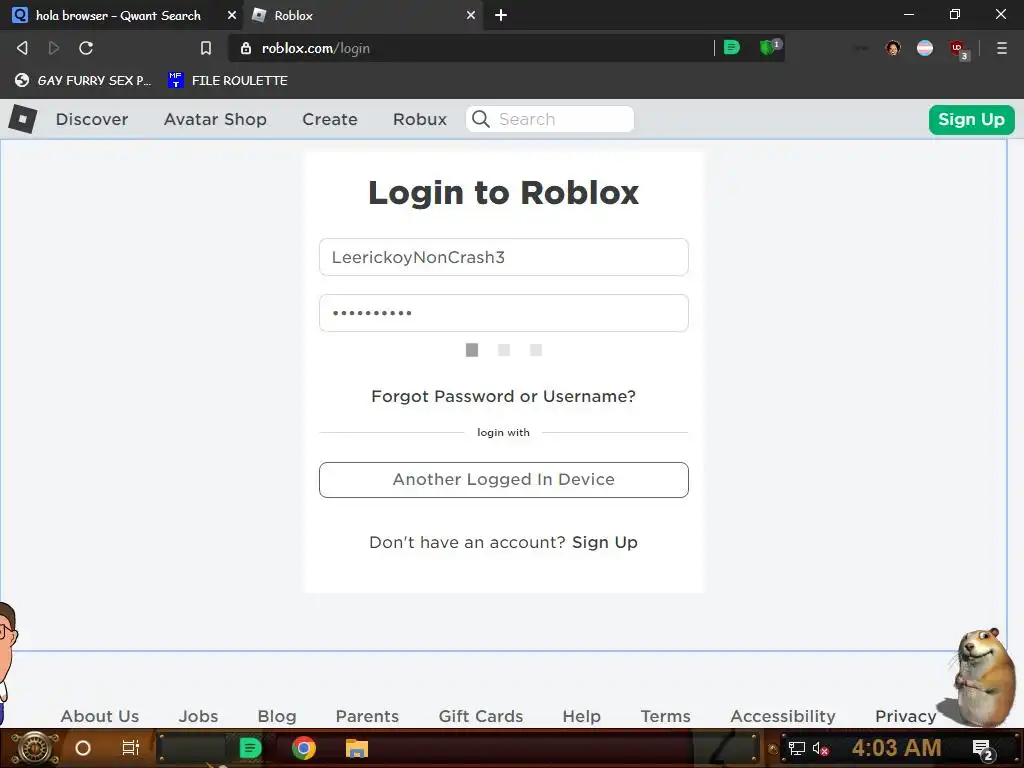This screenshot has height=768, width=1024.
Task: Open Create in Roblox navigation
Action: coord(330,119)
